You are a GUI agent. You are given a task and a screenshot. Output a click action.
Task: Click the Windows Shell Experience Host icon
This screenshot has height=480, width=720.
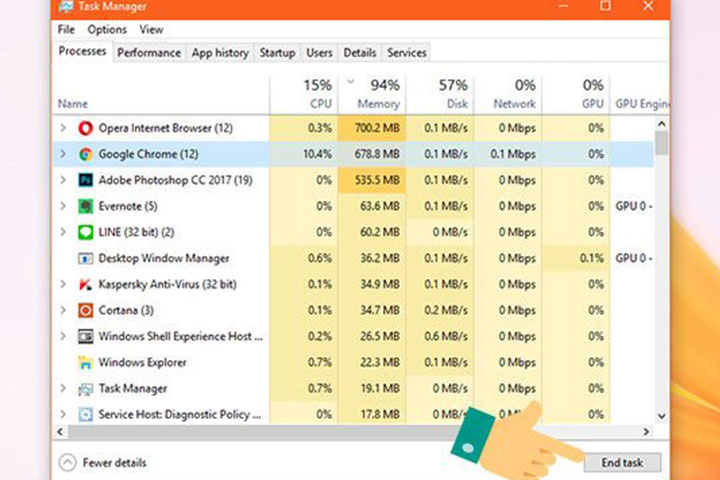pyautogui.click(x=85, y=337)
